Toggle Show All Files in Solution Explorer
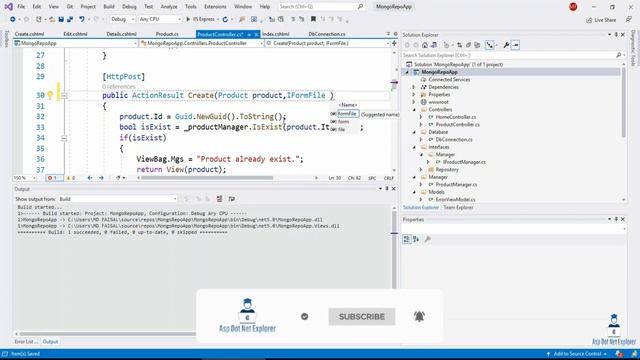The height and width of the screenshot is (360, 640). (x=477, y=45)
